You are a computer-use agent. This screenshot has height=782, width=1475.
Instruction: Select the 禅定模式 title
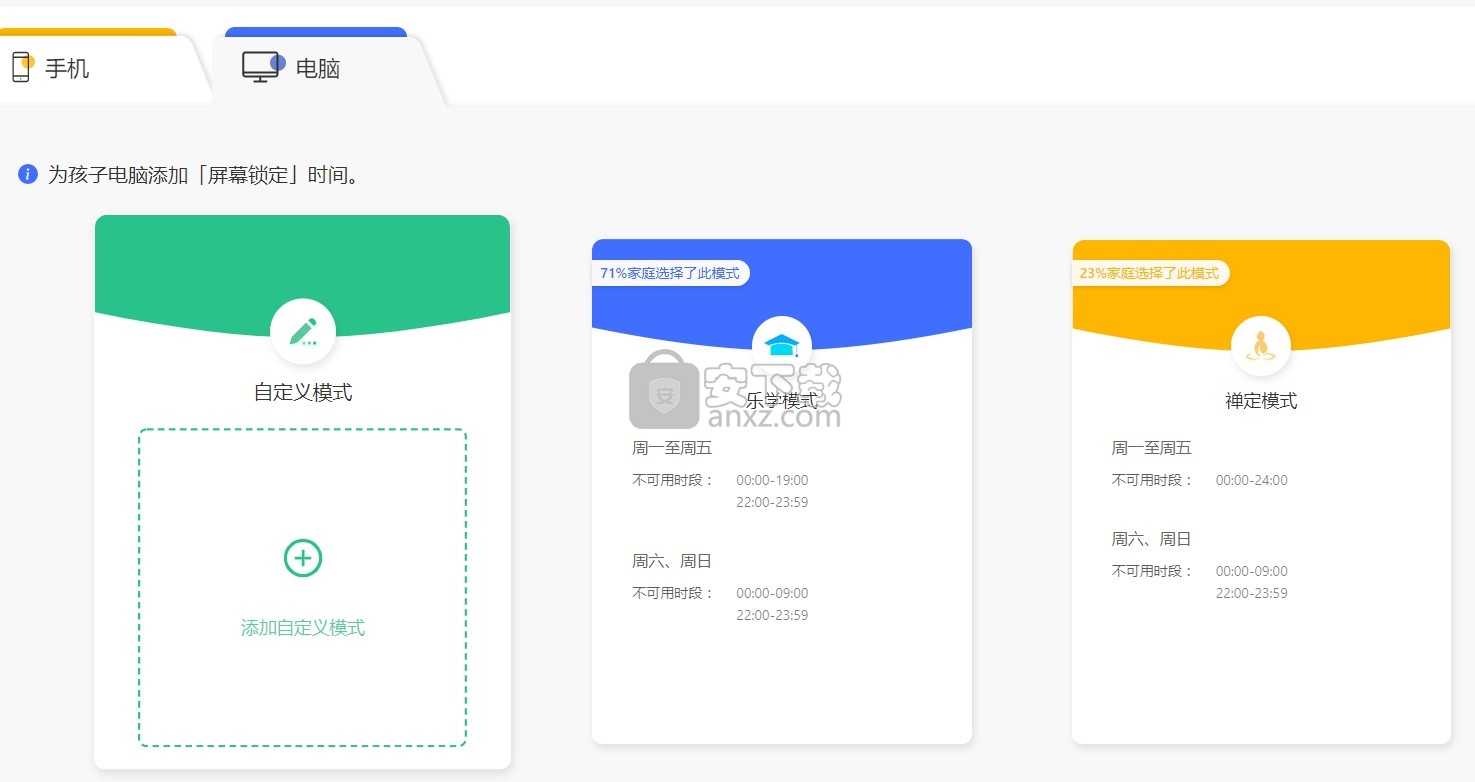(1261, 401)
